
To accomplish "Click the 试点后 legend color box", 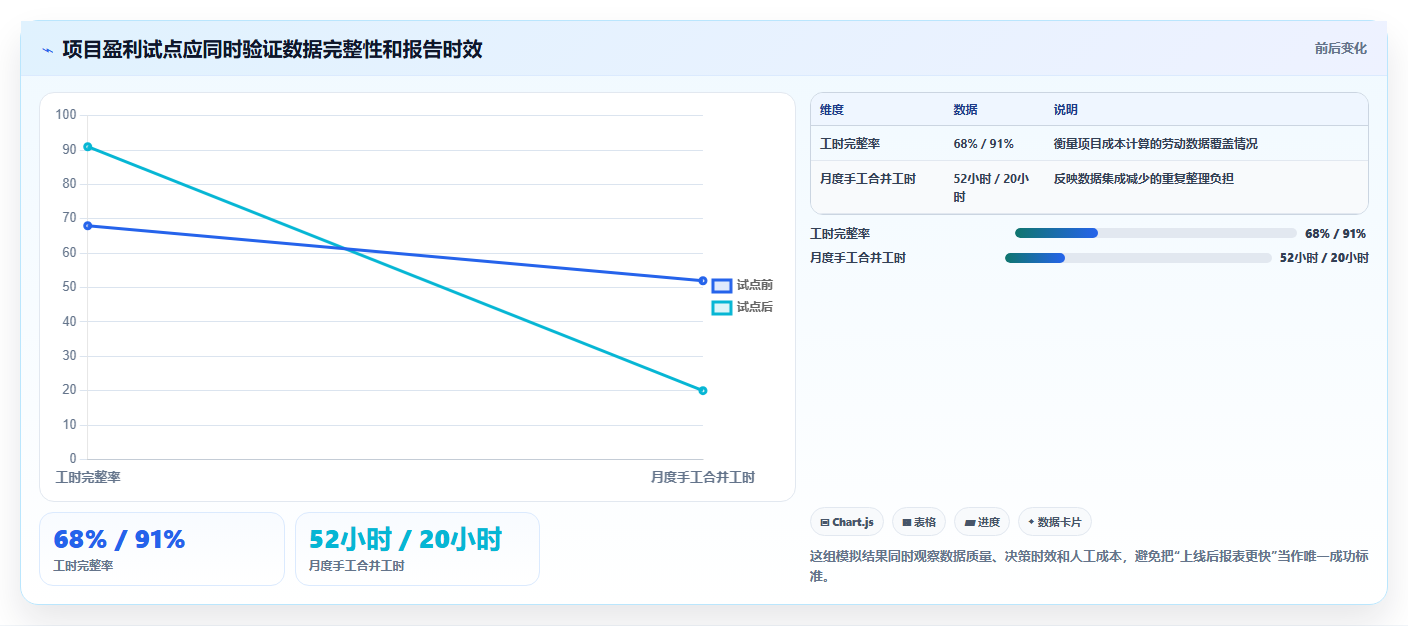I will pos(722,307).
